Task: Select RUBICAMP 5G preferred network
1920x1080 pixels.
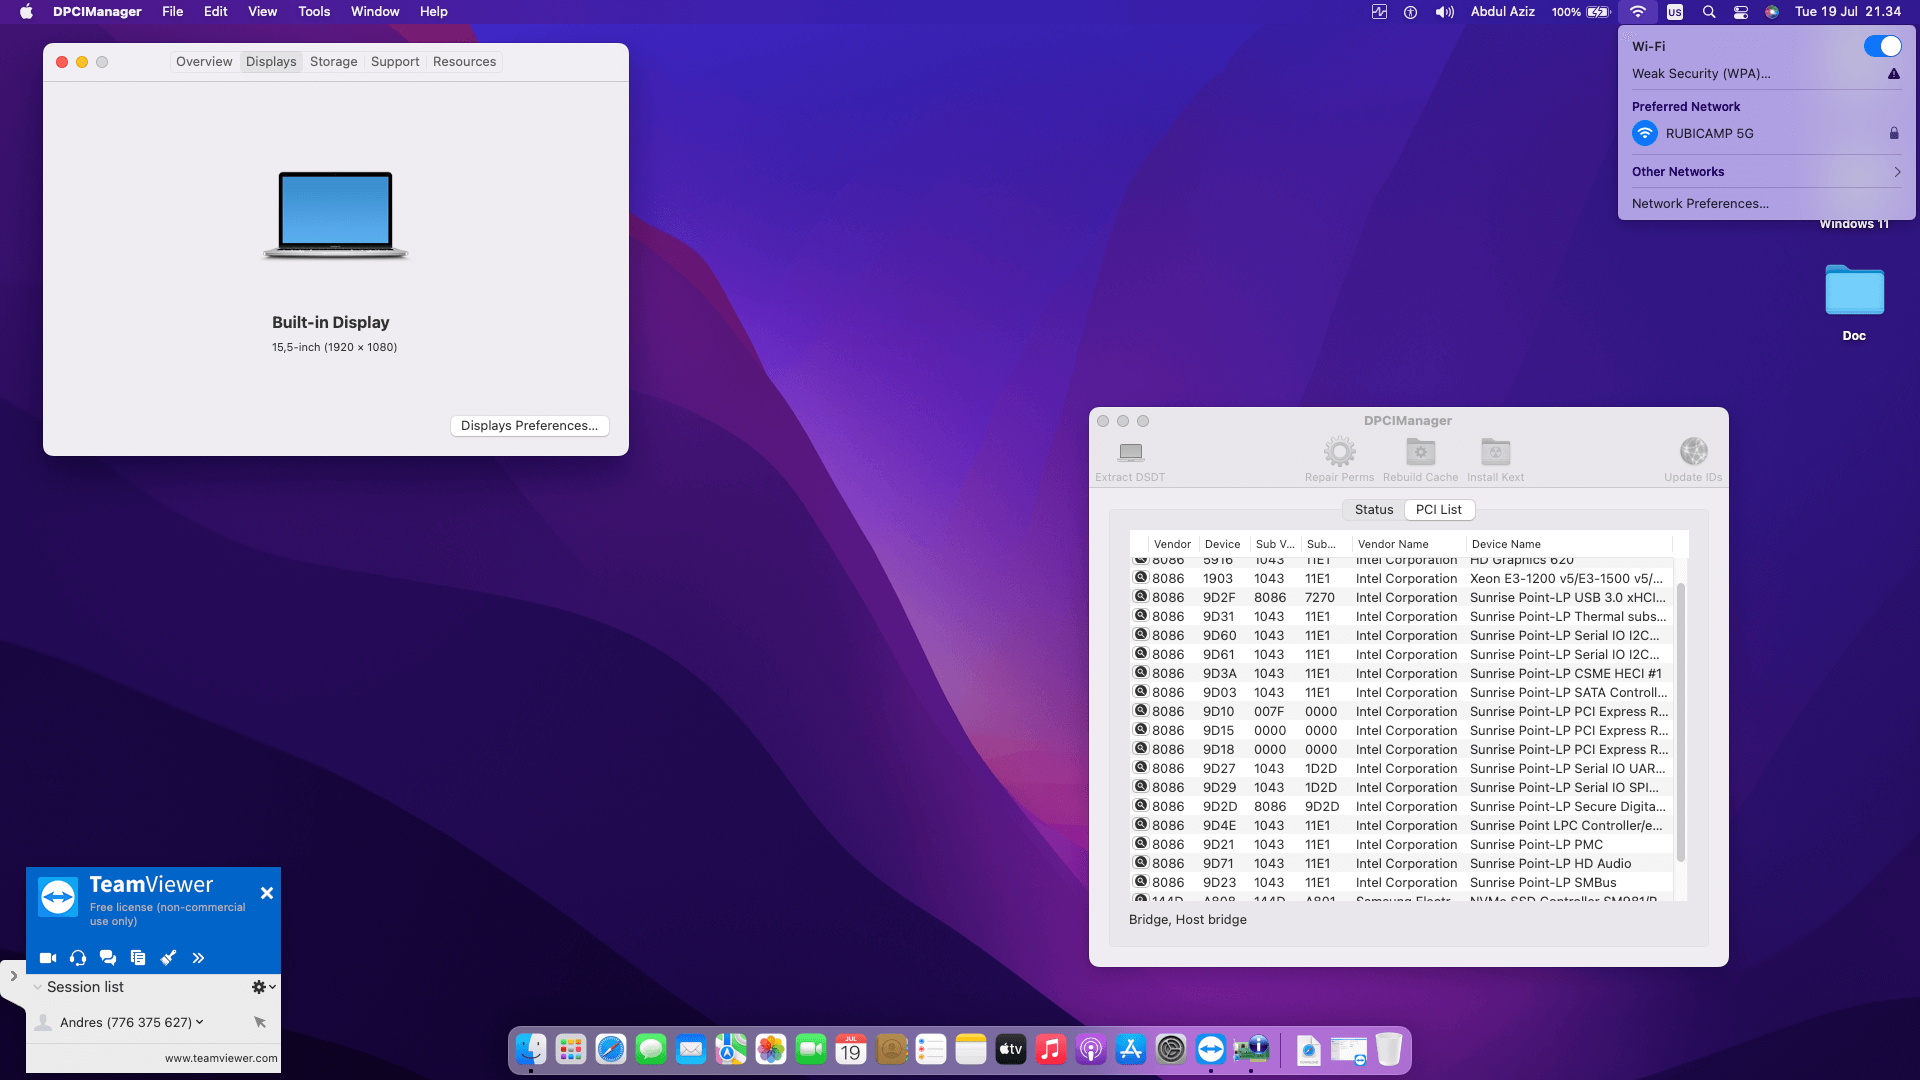Action: click(1766, 133)
